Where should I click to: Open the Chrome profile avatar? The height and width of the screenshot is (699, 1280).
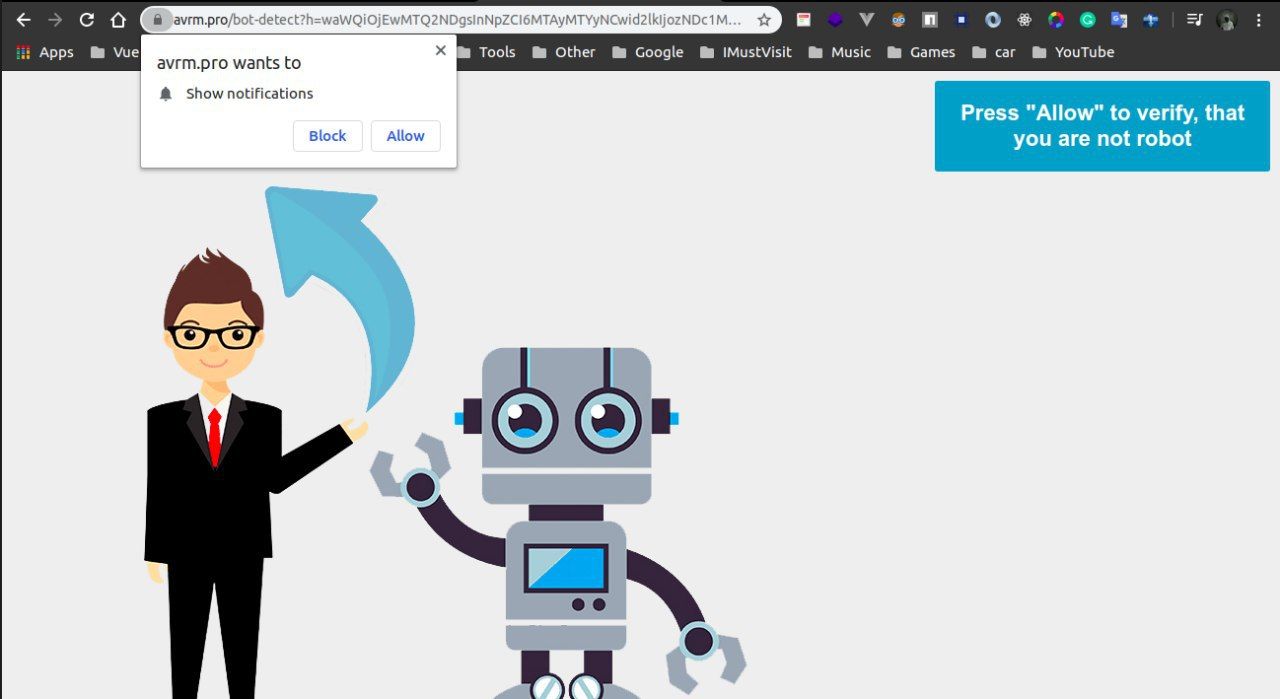click(1226, 19)
